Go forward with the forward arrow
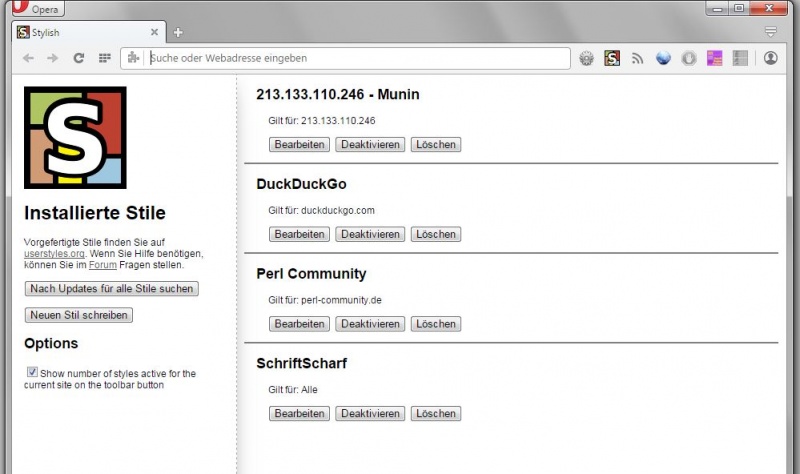Screen dimensions: 800x474 (x=53, y=58)
